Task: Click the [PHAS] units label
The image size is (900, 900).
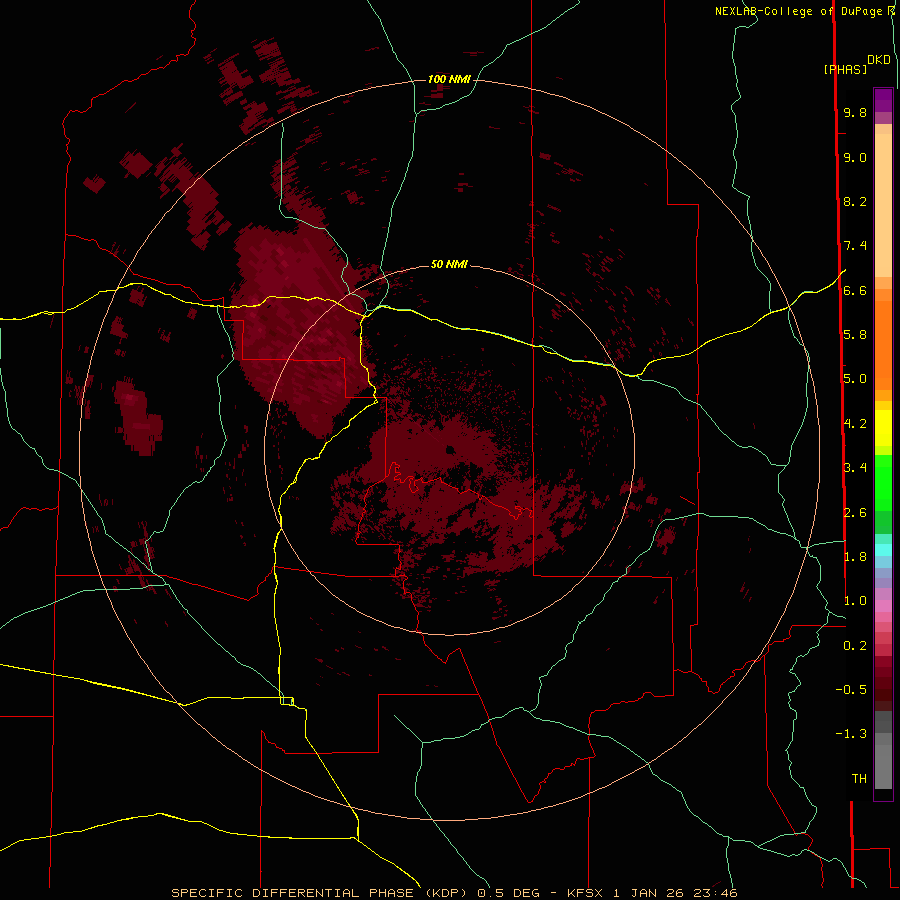Action: (x=845, y=70)
